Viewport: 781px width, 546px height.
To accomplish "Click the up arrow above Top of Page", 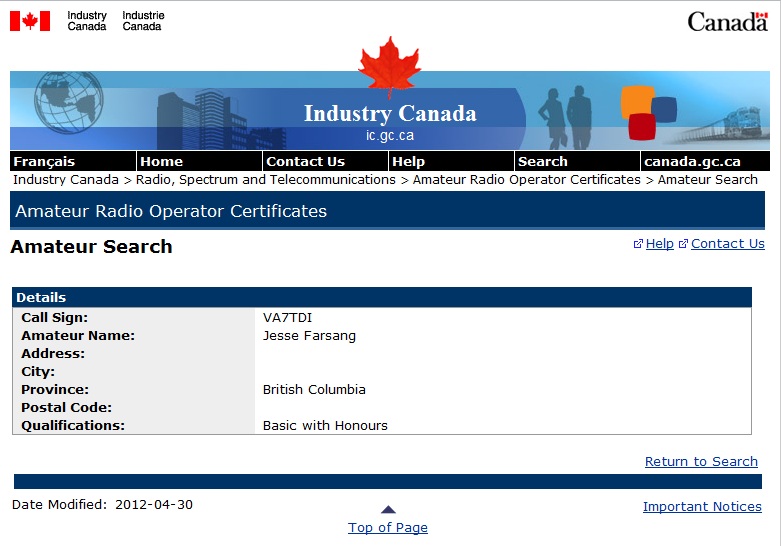I will pos(388,509).
